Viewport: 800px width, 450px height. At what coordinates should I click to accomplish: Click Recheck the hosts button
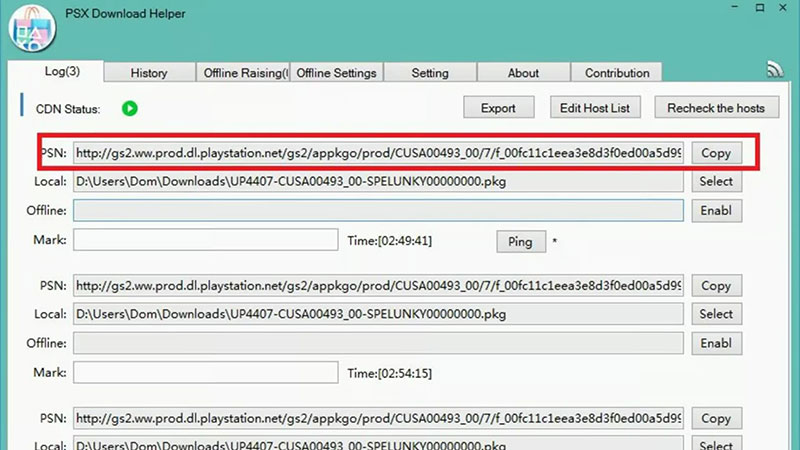(x=716, y=108)
